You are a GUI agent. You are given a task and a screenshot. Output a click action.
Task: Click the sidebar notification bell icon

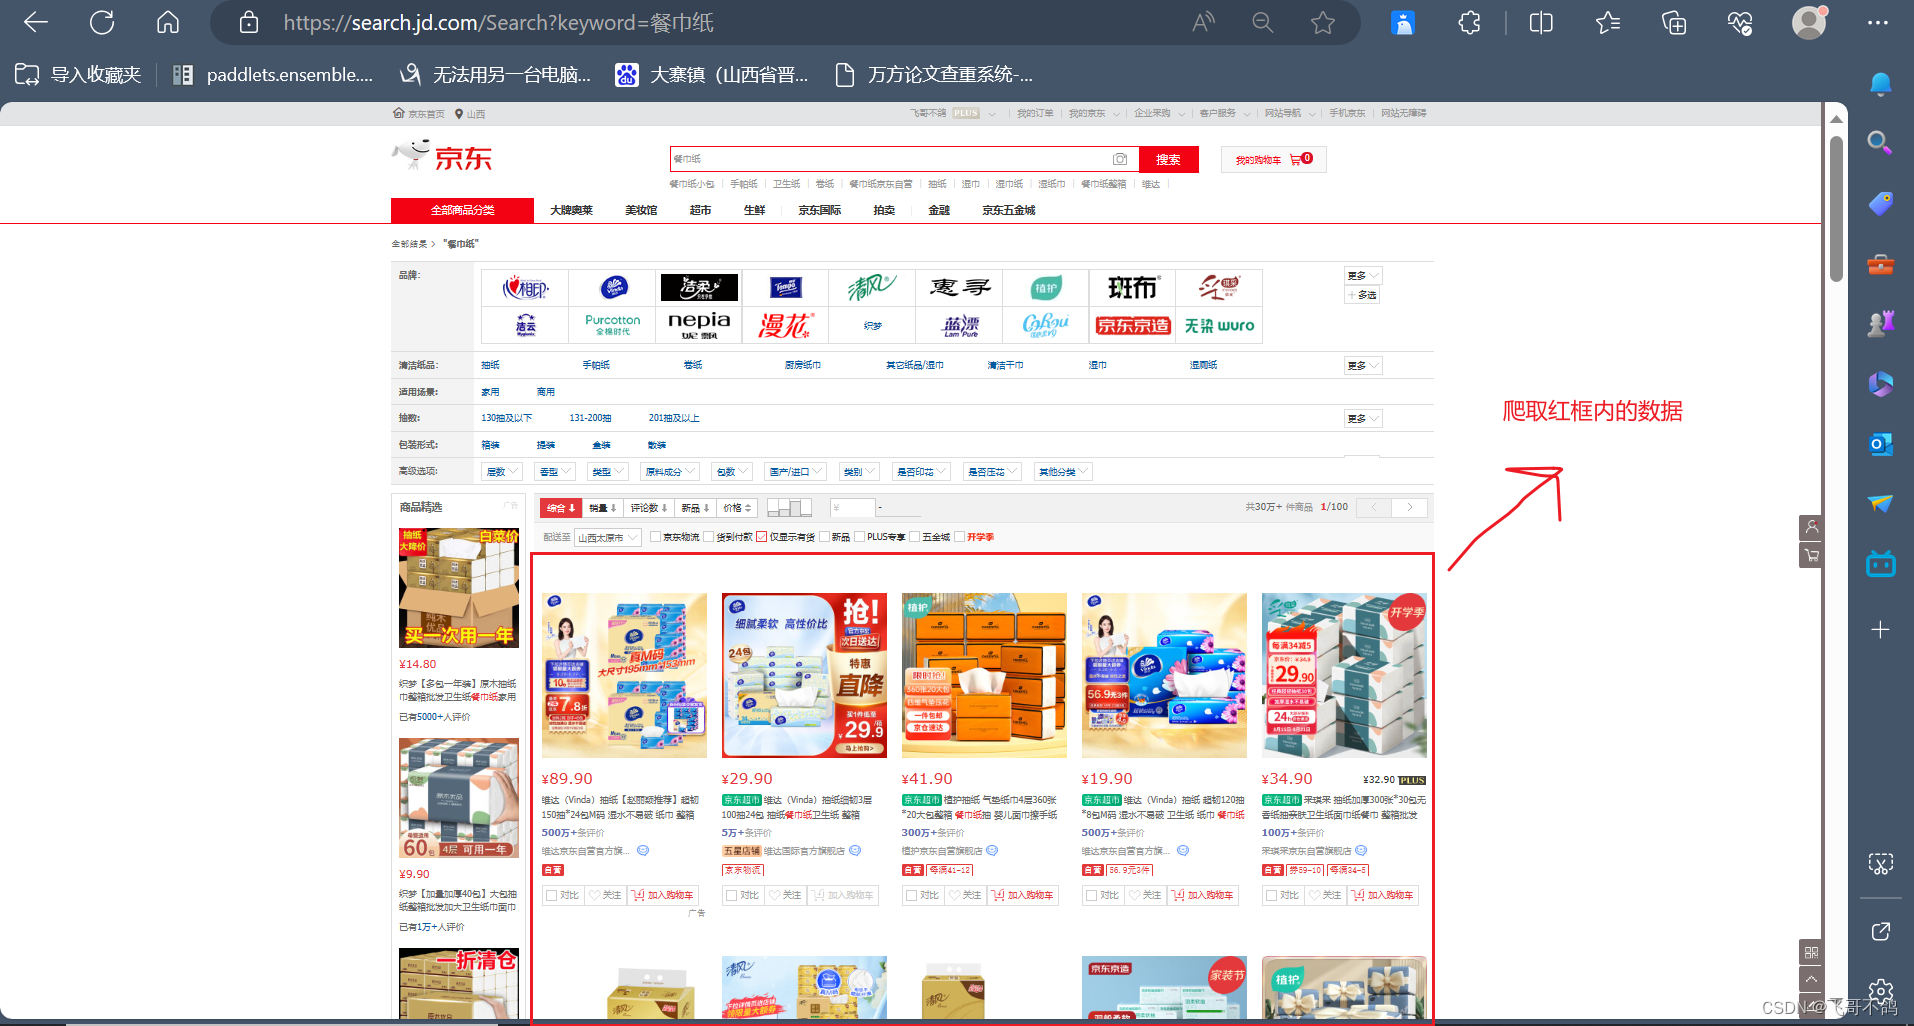coord(1880,84)
